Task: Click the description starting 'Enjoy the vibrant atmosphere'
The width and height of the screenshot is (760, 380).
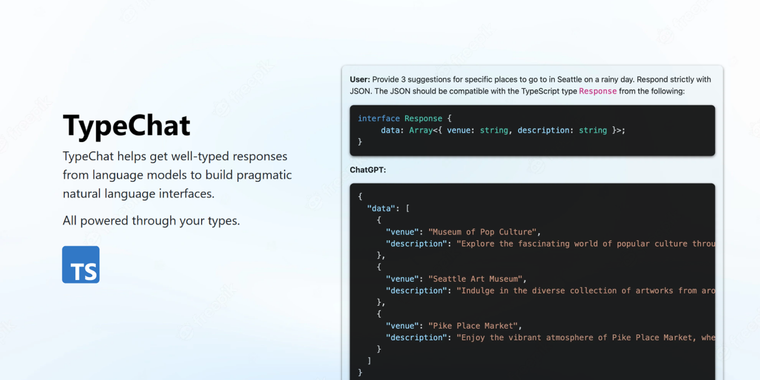Action: pyautogui.click(x=586, y=338)
